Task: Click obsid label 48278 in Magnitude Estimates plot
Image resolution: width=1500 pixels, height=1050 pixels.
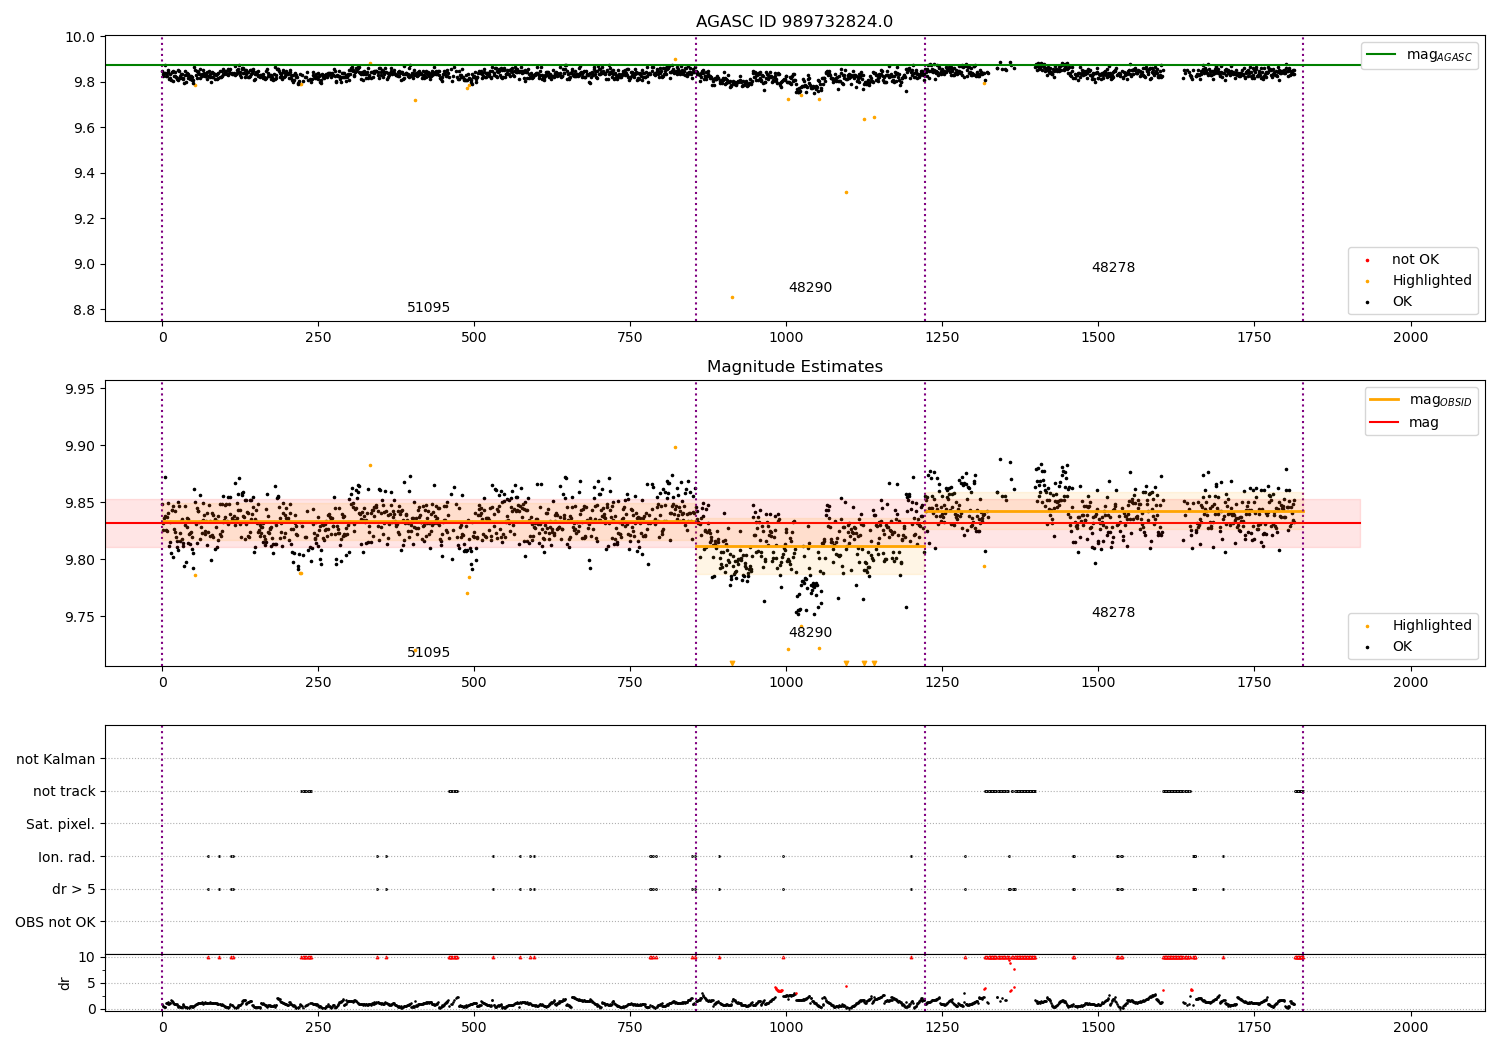Action: click(x=1113, y=613)
